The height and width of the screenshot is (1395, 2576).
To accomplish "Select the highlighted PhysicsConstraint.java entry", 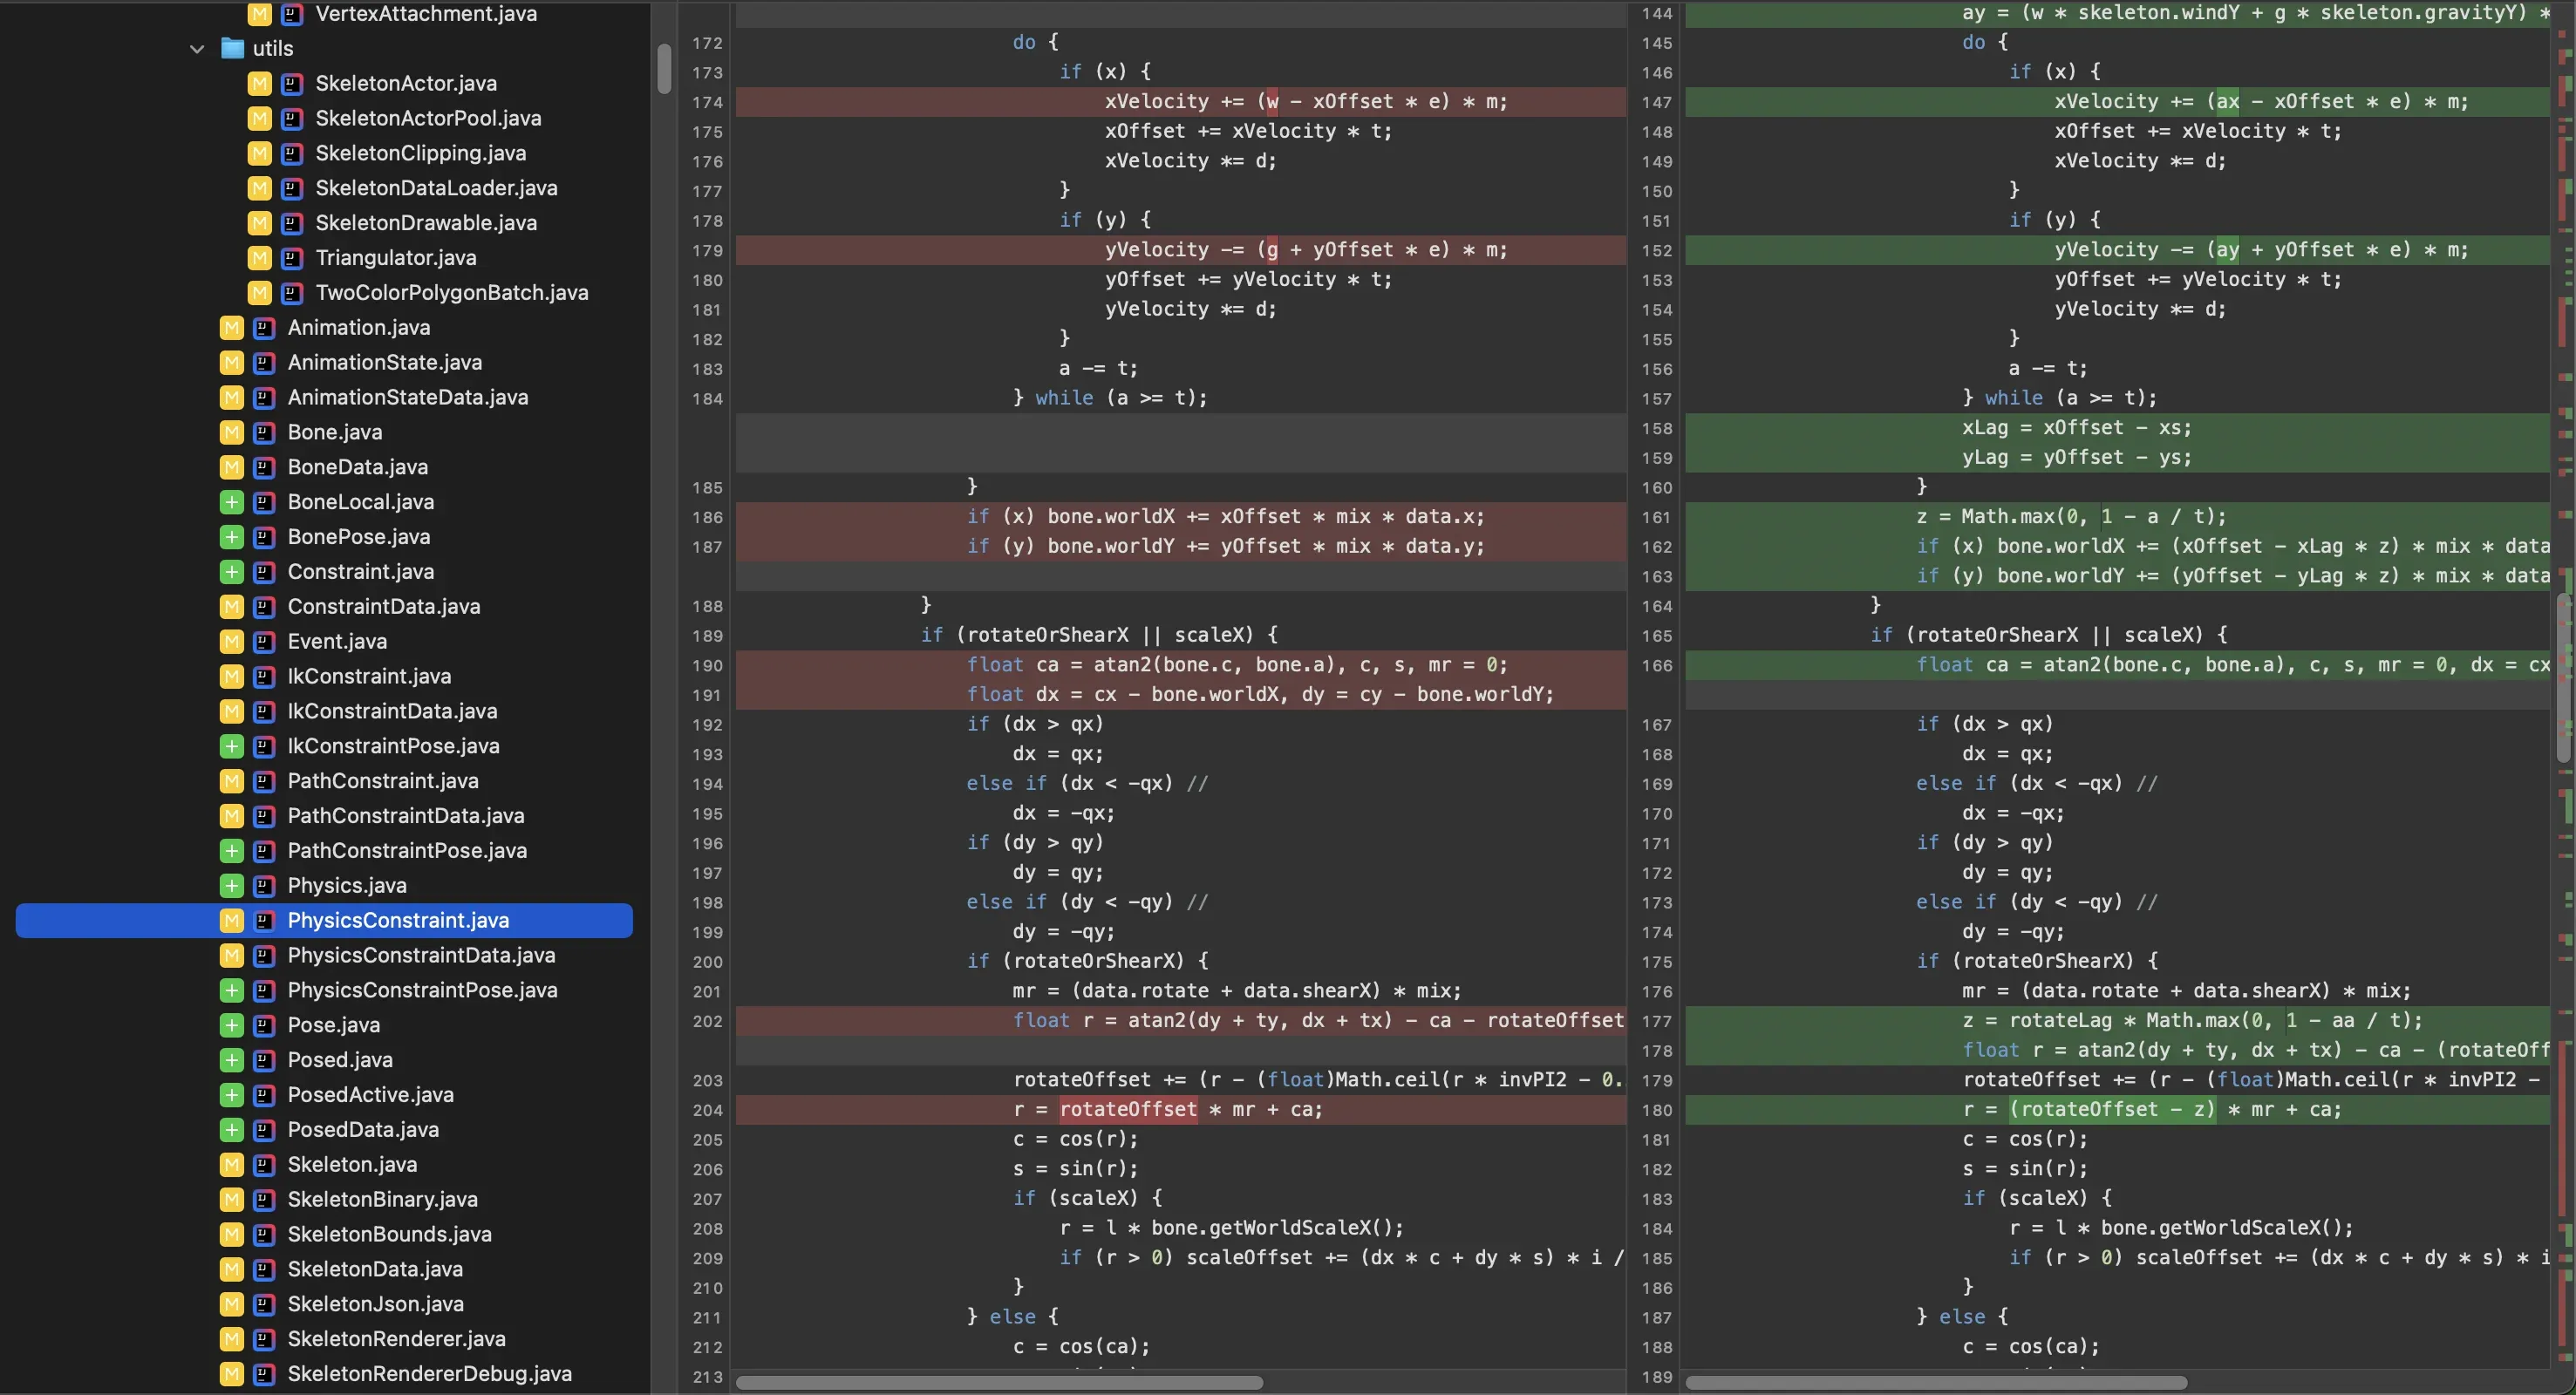I will click(398, 920).
